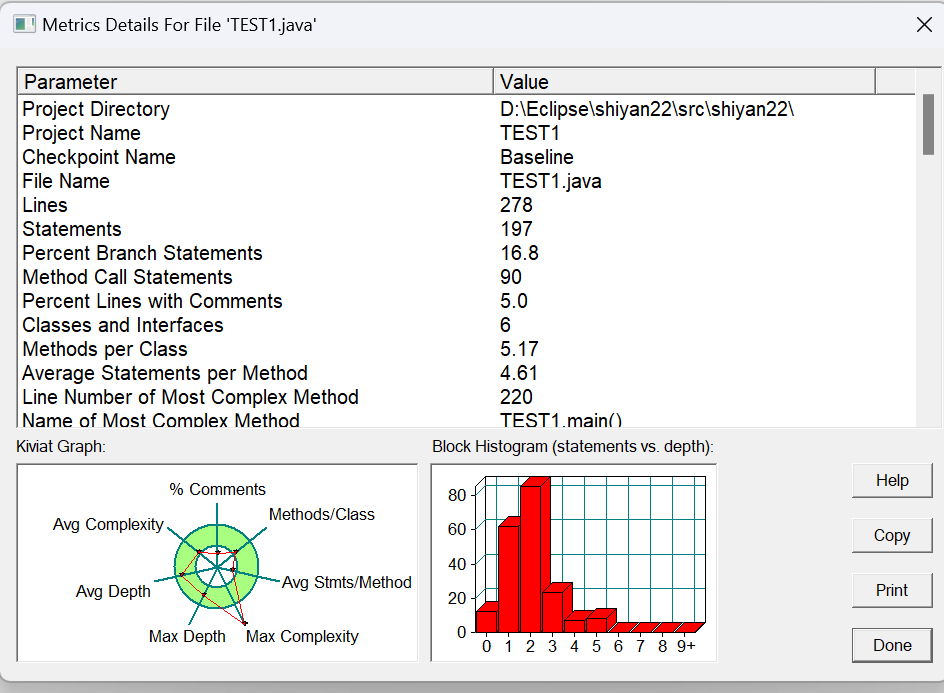Click the Method Call value 90
This screenshot has width=944, height=693.
pos(511,277)
